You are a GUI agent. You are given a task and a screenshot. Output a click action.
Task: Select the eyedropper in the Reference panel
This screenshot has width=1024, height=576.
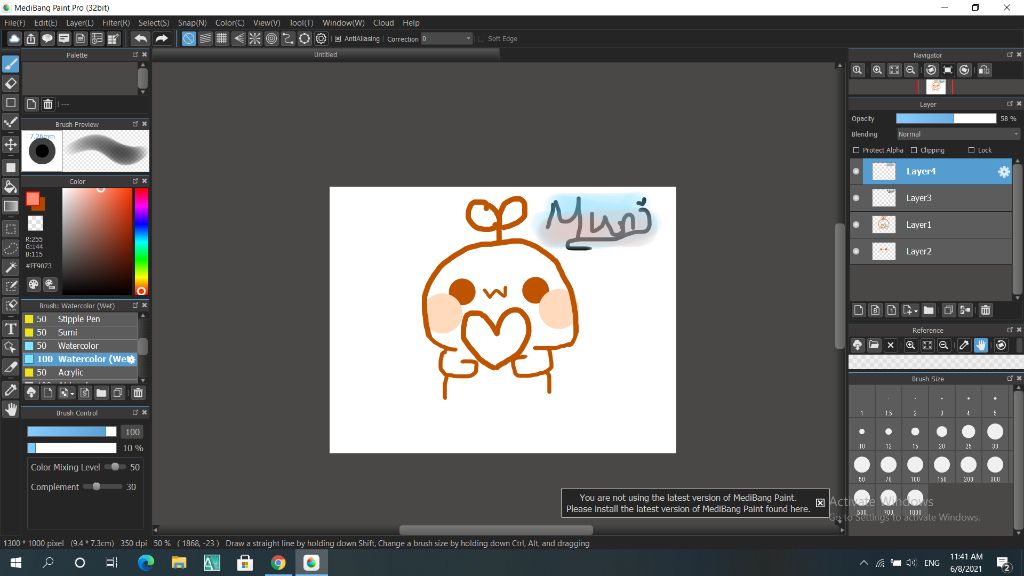click(964, 345)
